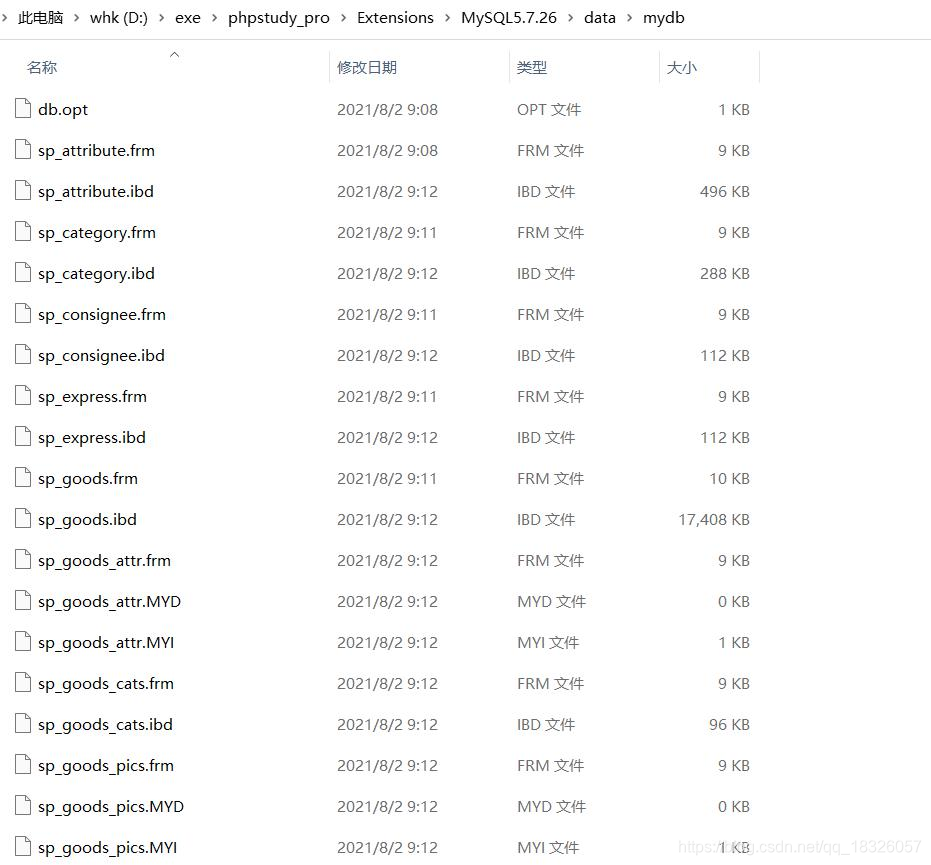This screenshot has height=865, width=931.
Task: Go to whk (D:) drive breadcrumb
Action: click(x=119, y=18)
